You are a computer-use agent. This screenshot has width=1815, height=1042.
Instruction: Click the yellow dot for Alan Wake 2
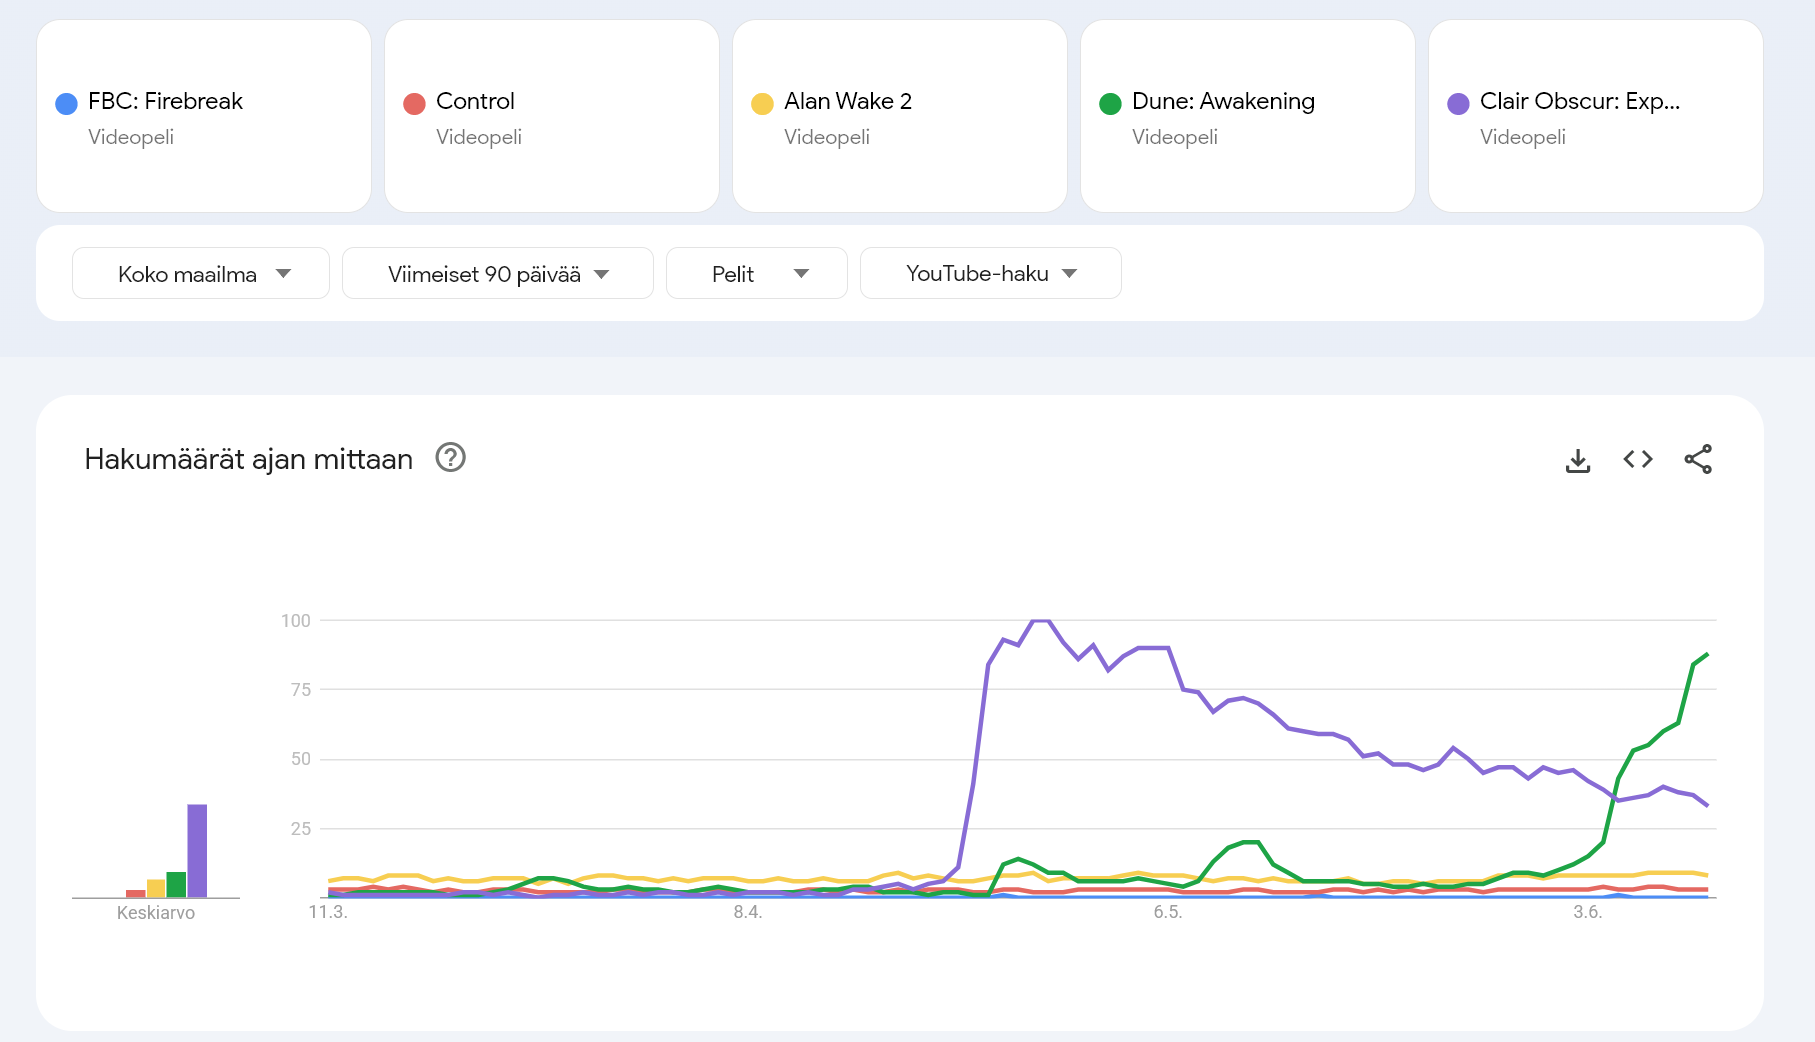762,104
